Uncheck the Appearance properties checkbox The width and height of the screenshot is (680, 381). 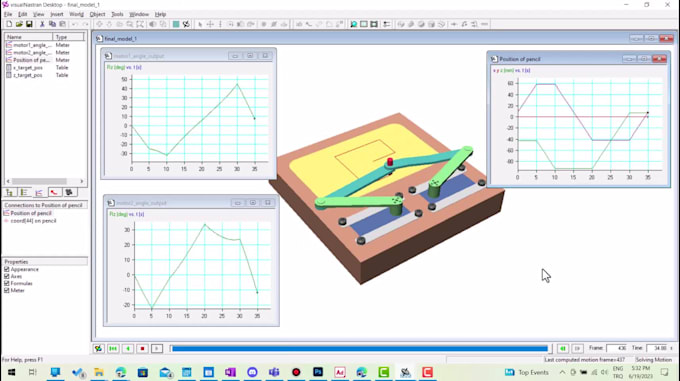[x=7, y=269]
